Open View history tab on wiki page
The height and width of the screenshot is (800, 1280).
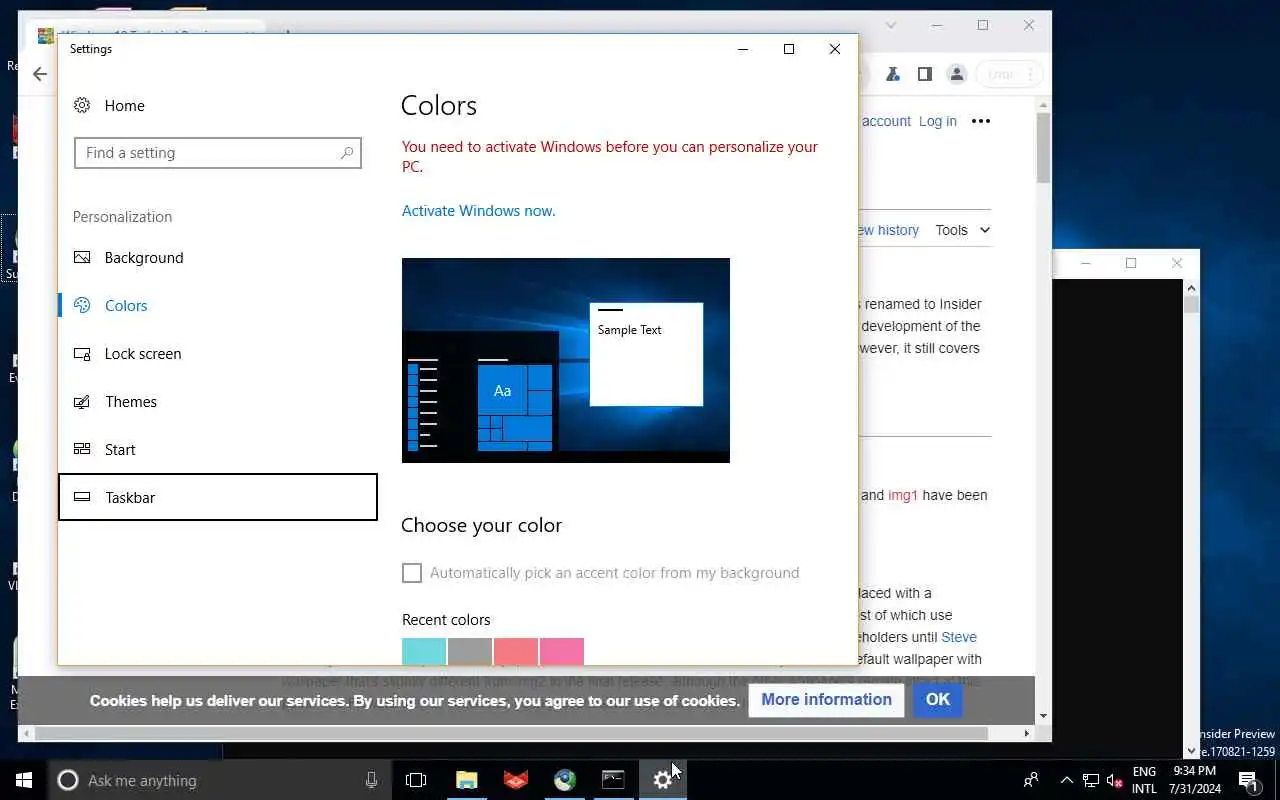[888, 230]
